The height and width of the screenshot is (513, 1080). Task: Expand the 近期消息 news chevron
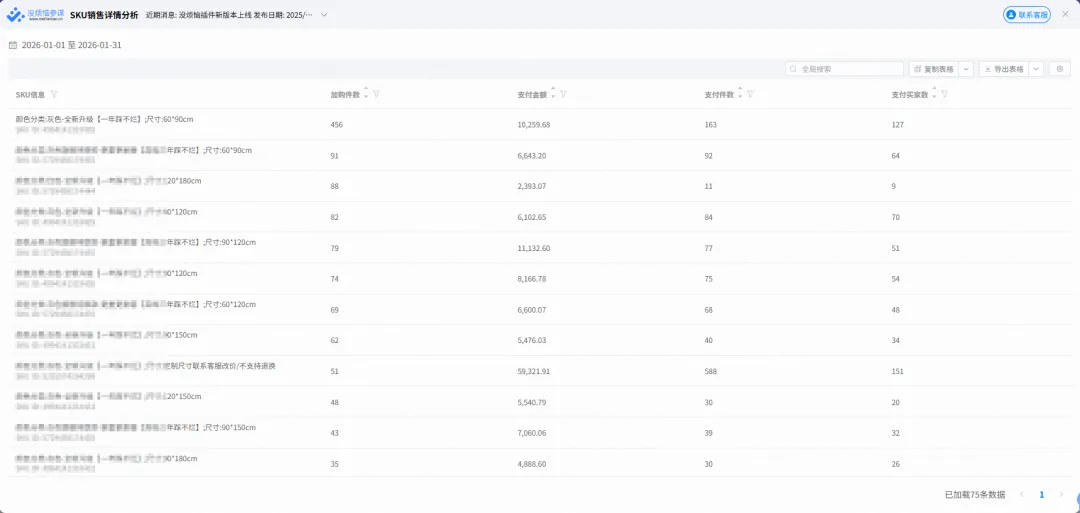tap(324, 14)
